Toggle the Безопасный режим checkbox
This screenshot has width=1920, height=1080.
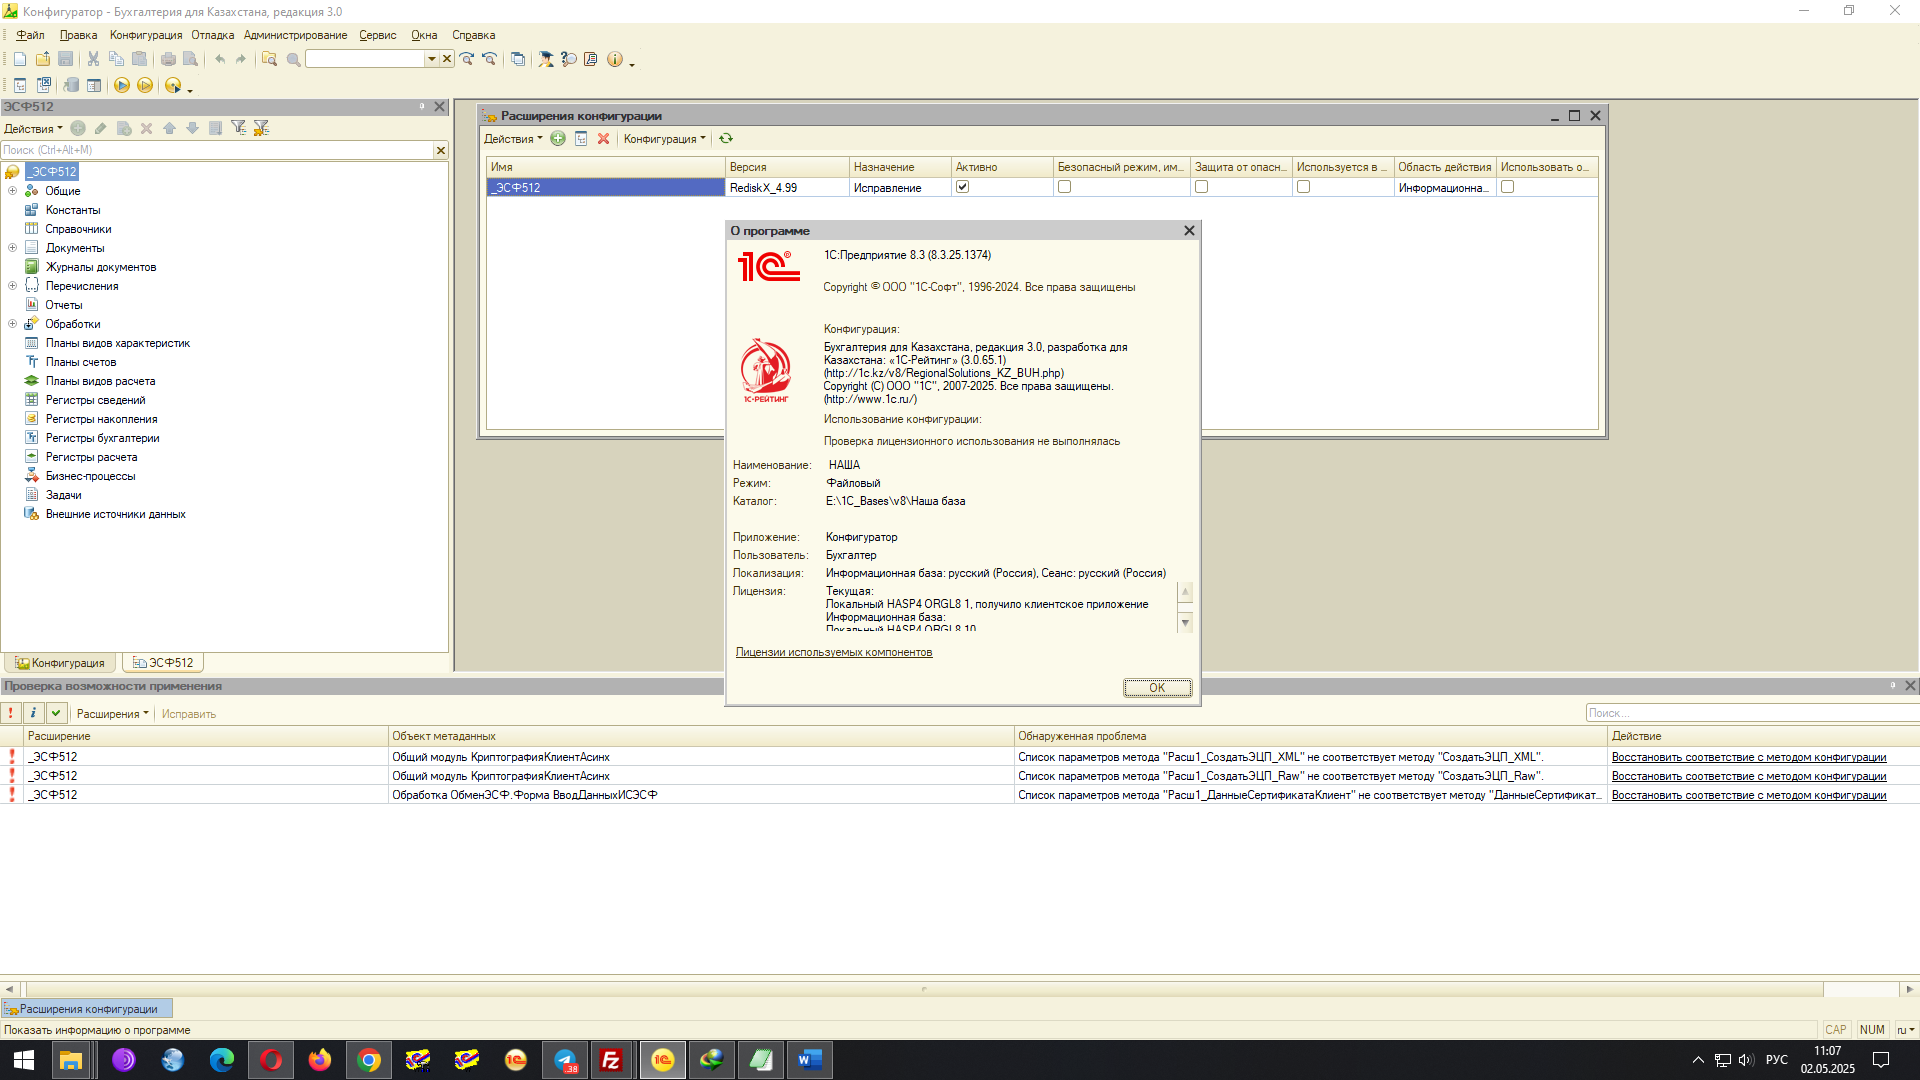click(1065, 187)
